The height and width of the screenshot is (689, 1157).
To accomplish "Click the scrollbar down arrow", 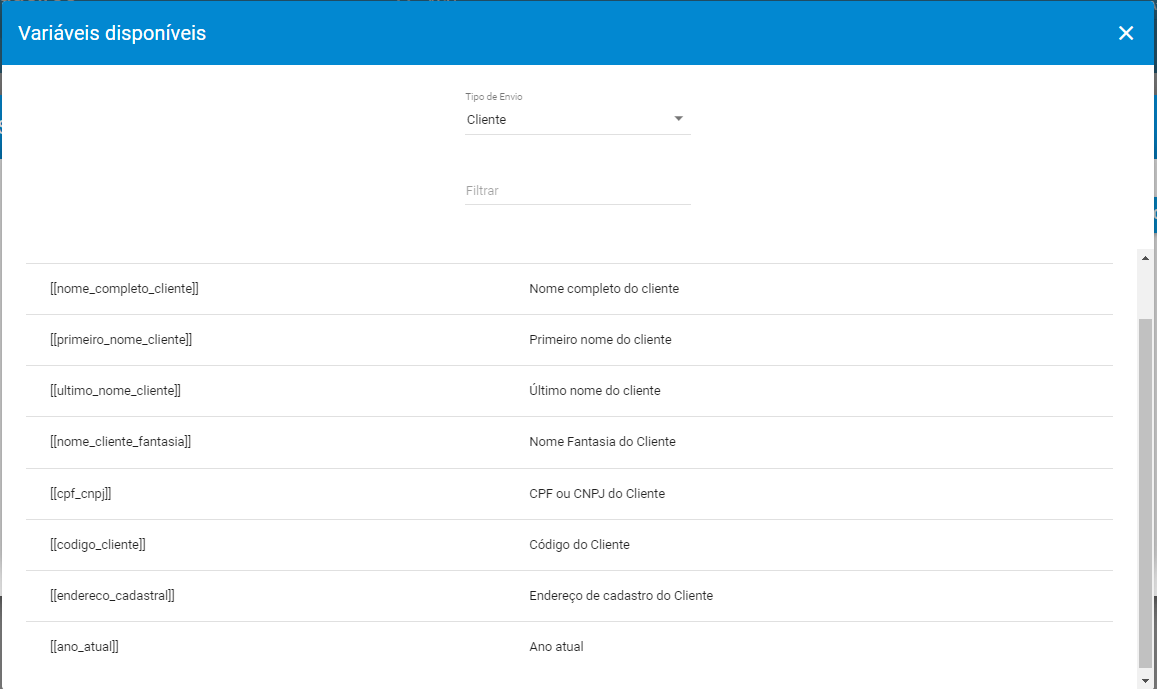I will (1145, 681).
